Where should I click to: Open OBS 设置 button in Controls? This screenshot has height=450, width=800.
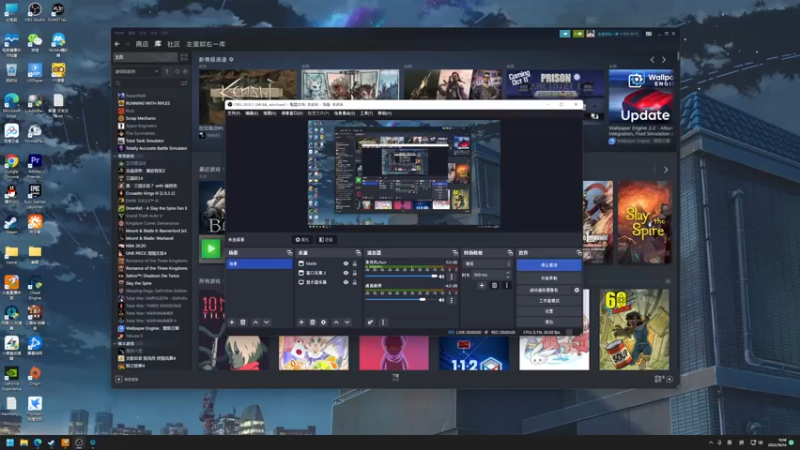click(549, 311)
